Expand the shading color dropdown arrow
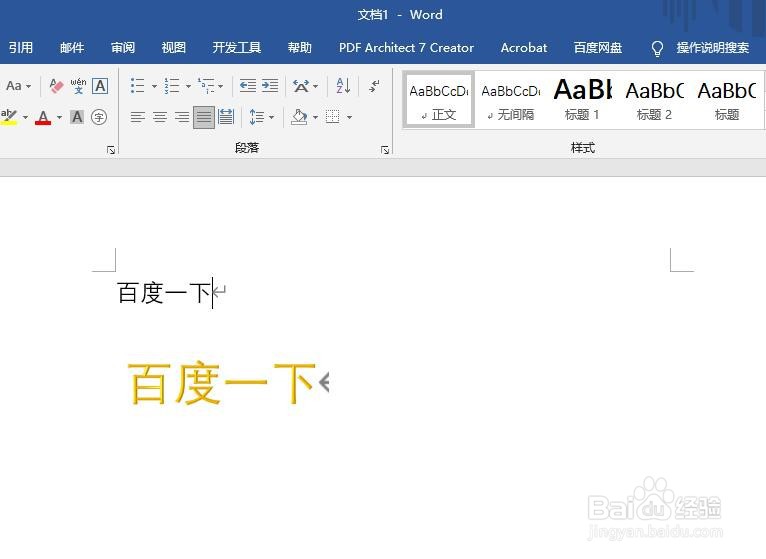The image size is (766, 559). tap(315, 117)
